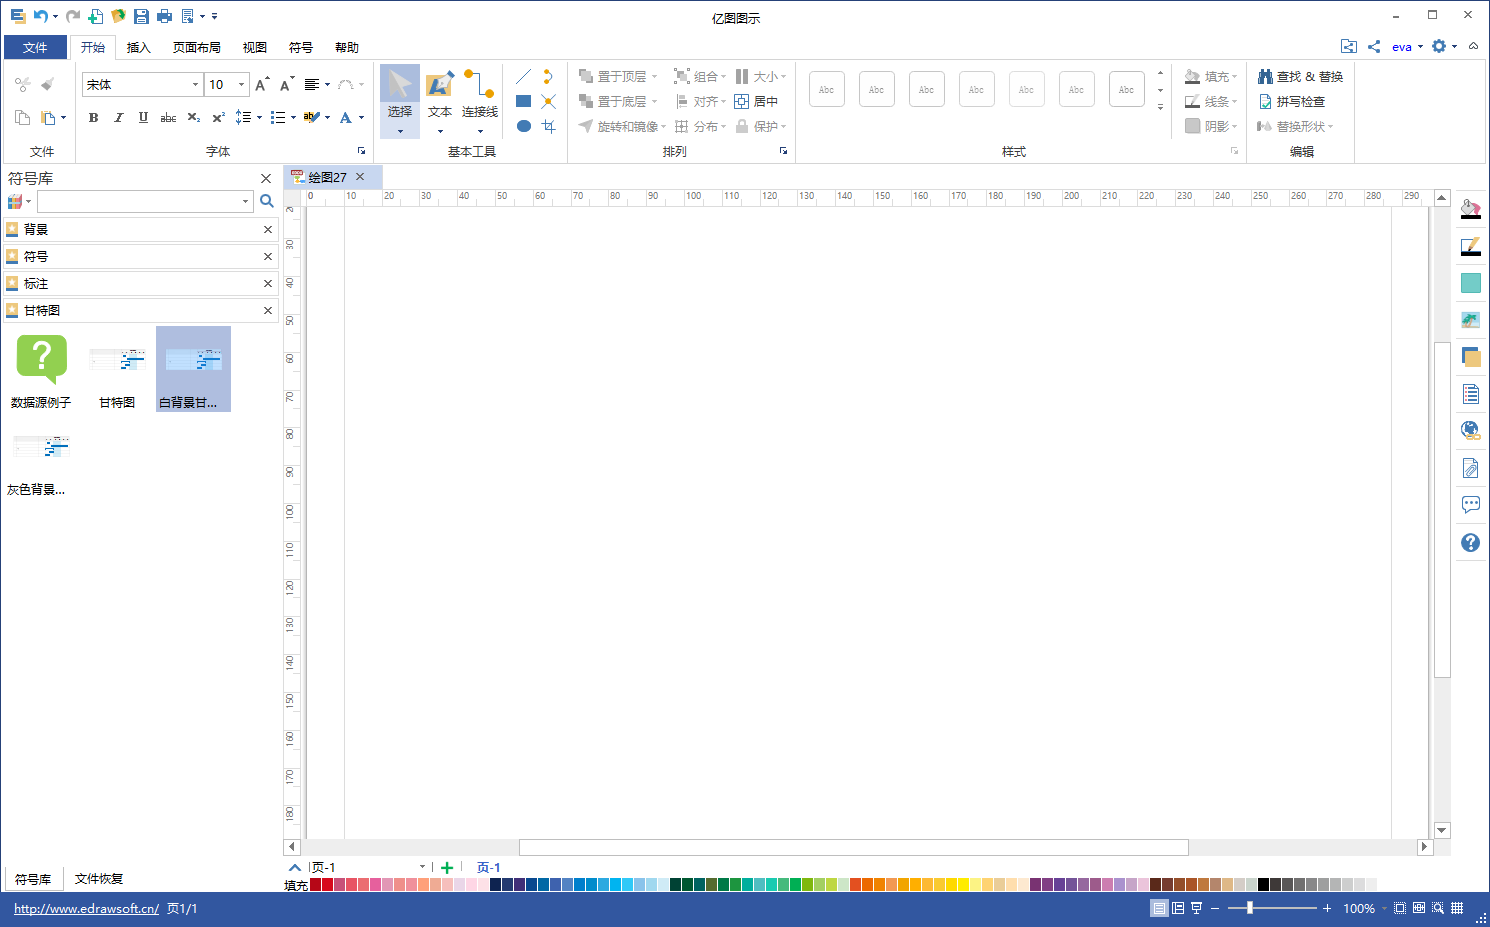Click the horizontal scrollbar thumb
The width and height of the screenshot is (1490, 927).
(853, 847)
